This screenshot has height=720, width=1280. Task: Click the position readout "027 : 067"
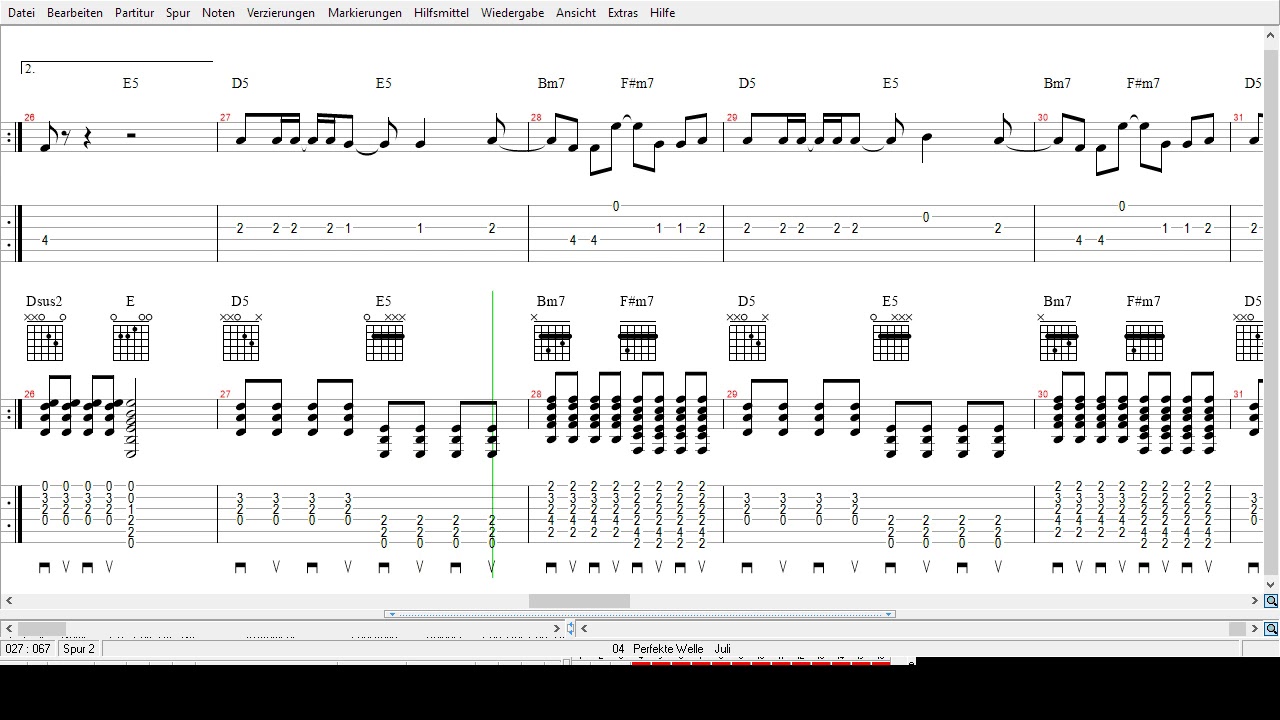pos(28,649)
